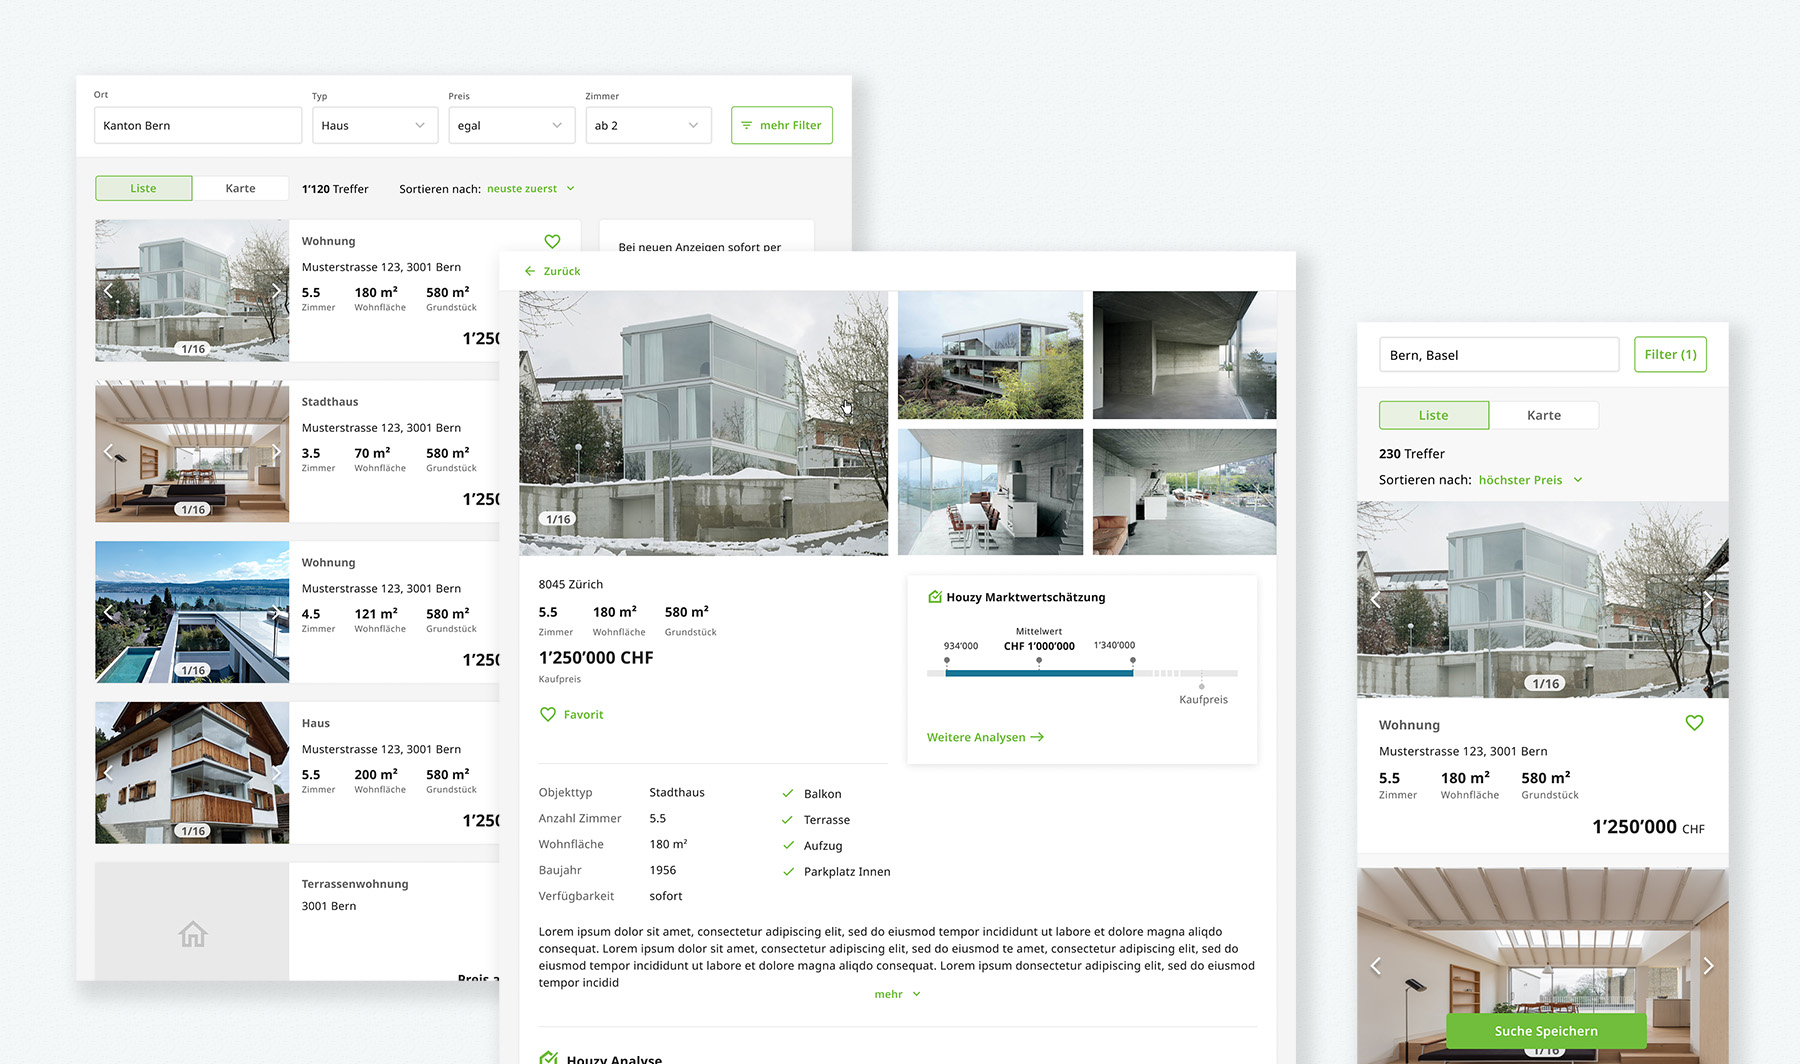The image size is (1800, 1064).
Task: Open the dining area thumbnail
Action: (x=990, y=492)
